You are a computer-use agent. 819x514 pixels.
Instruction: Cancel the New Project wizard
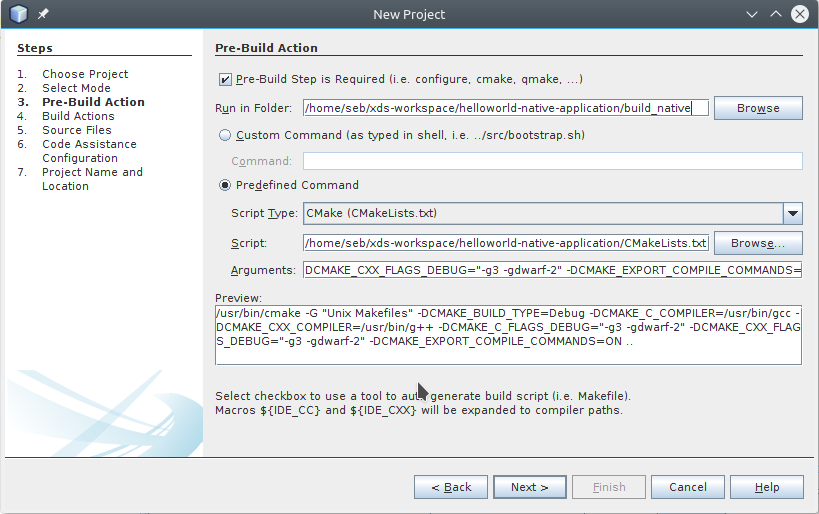click(x=688, y=487)
